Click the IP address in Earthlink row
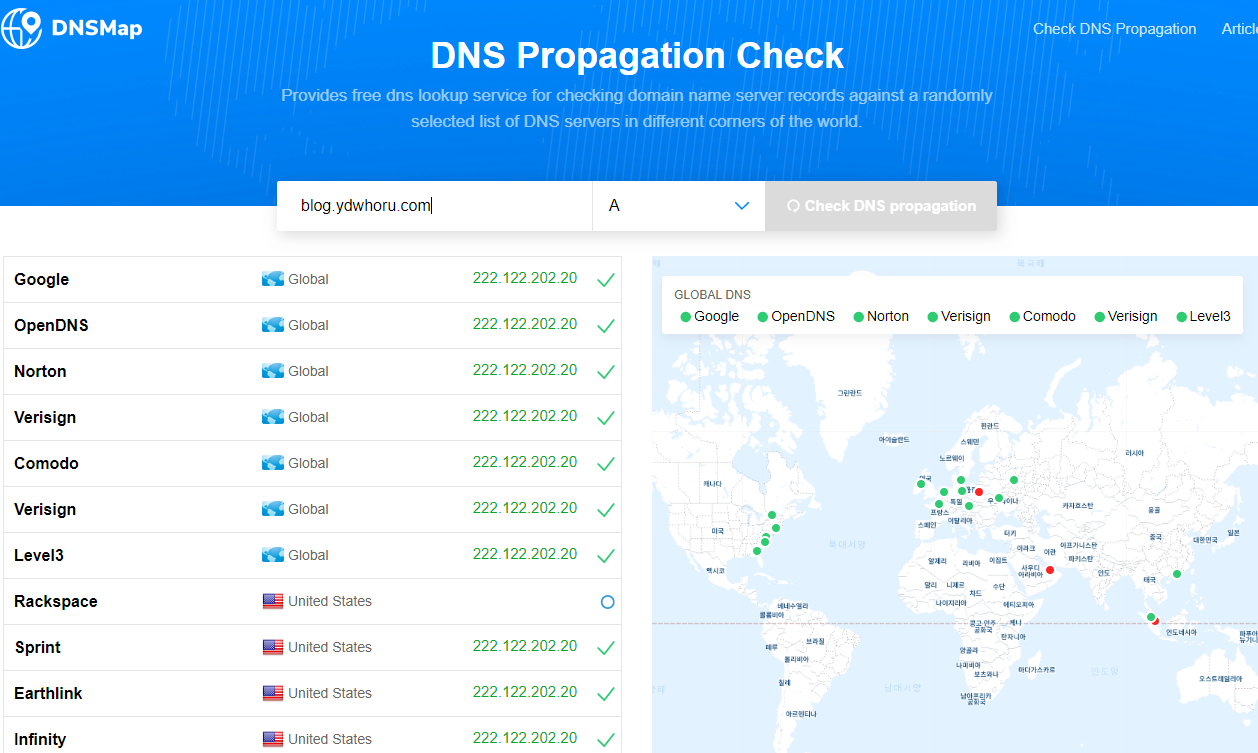 [525, 692]
